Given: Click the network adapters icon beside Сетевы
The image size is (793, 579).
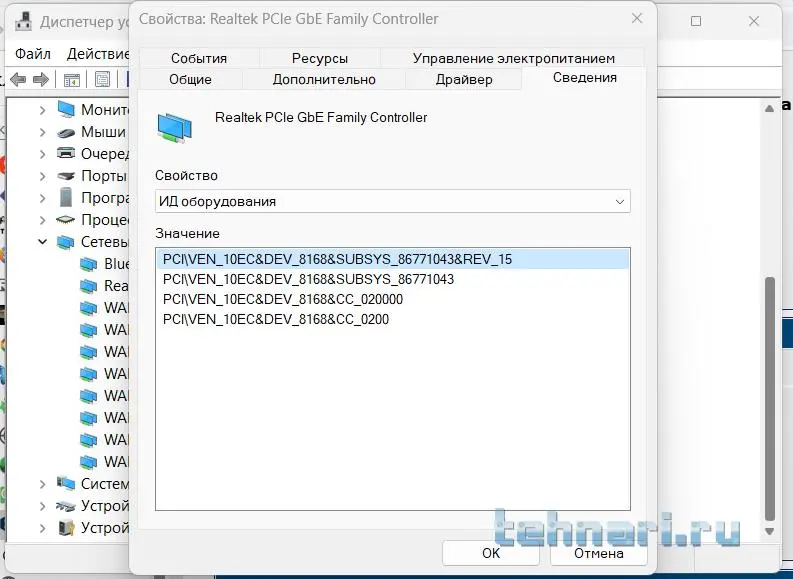Looking at the screenshot, I should [65, 242].
